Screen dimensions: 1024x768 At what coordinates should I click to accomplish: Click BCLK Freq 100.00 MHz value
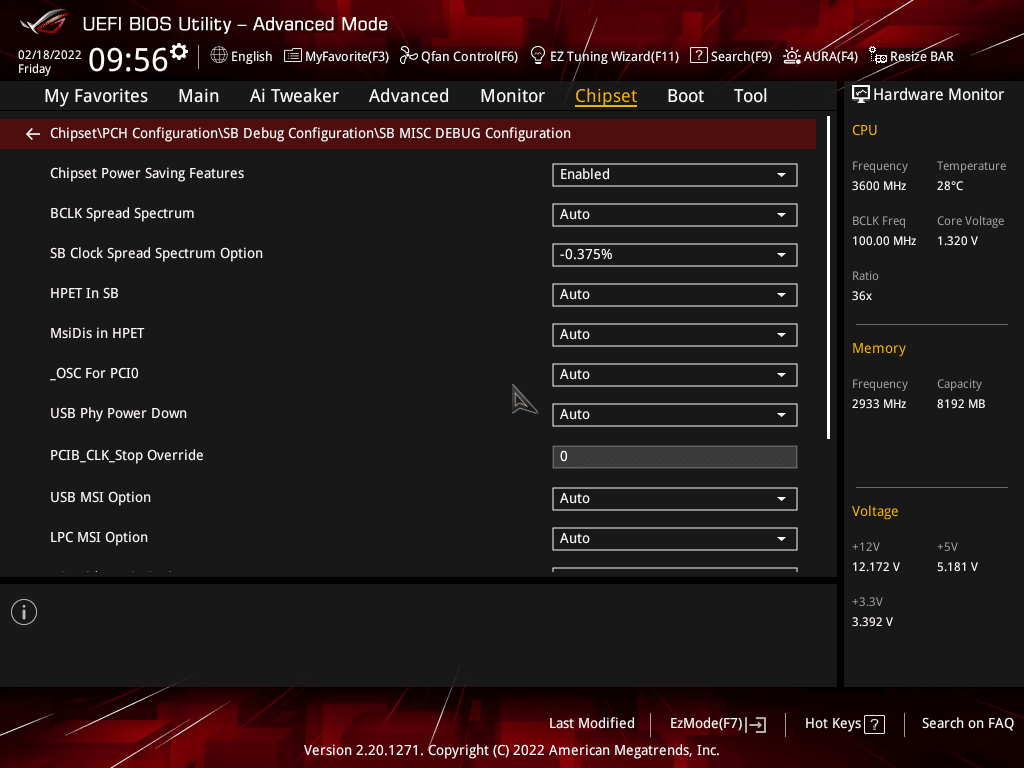(884, 241)
